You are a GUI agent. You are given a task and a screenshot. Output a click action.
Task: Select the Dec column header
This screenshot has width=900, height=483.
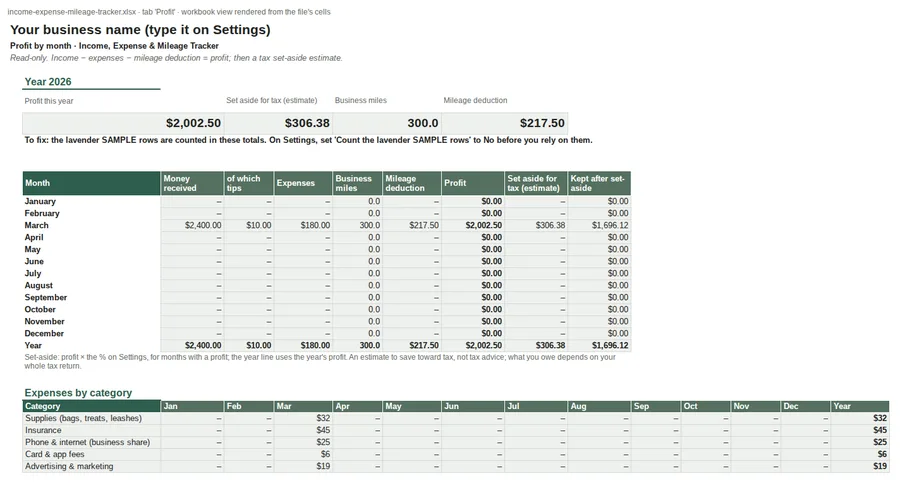805,406
